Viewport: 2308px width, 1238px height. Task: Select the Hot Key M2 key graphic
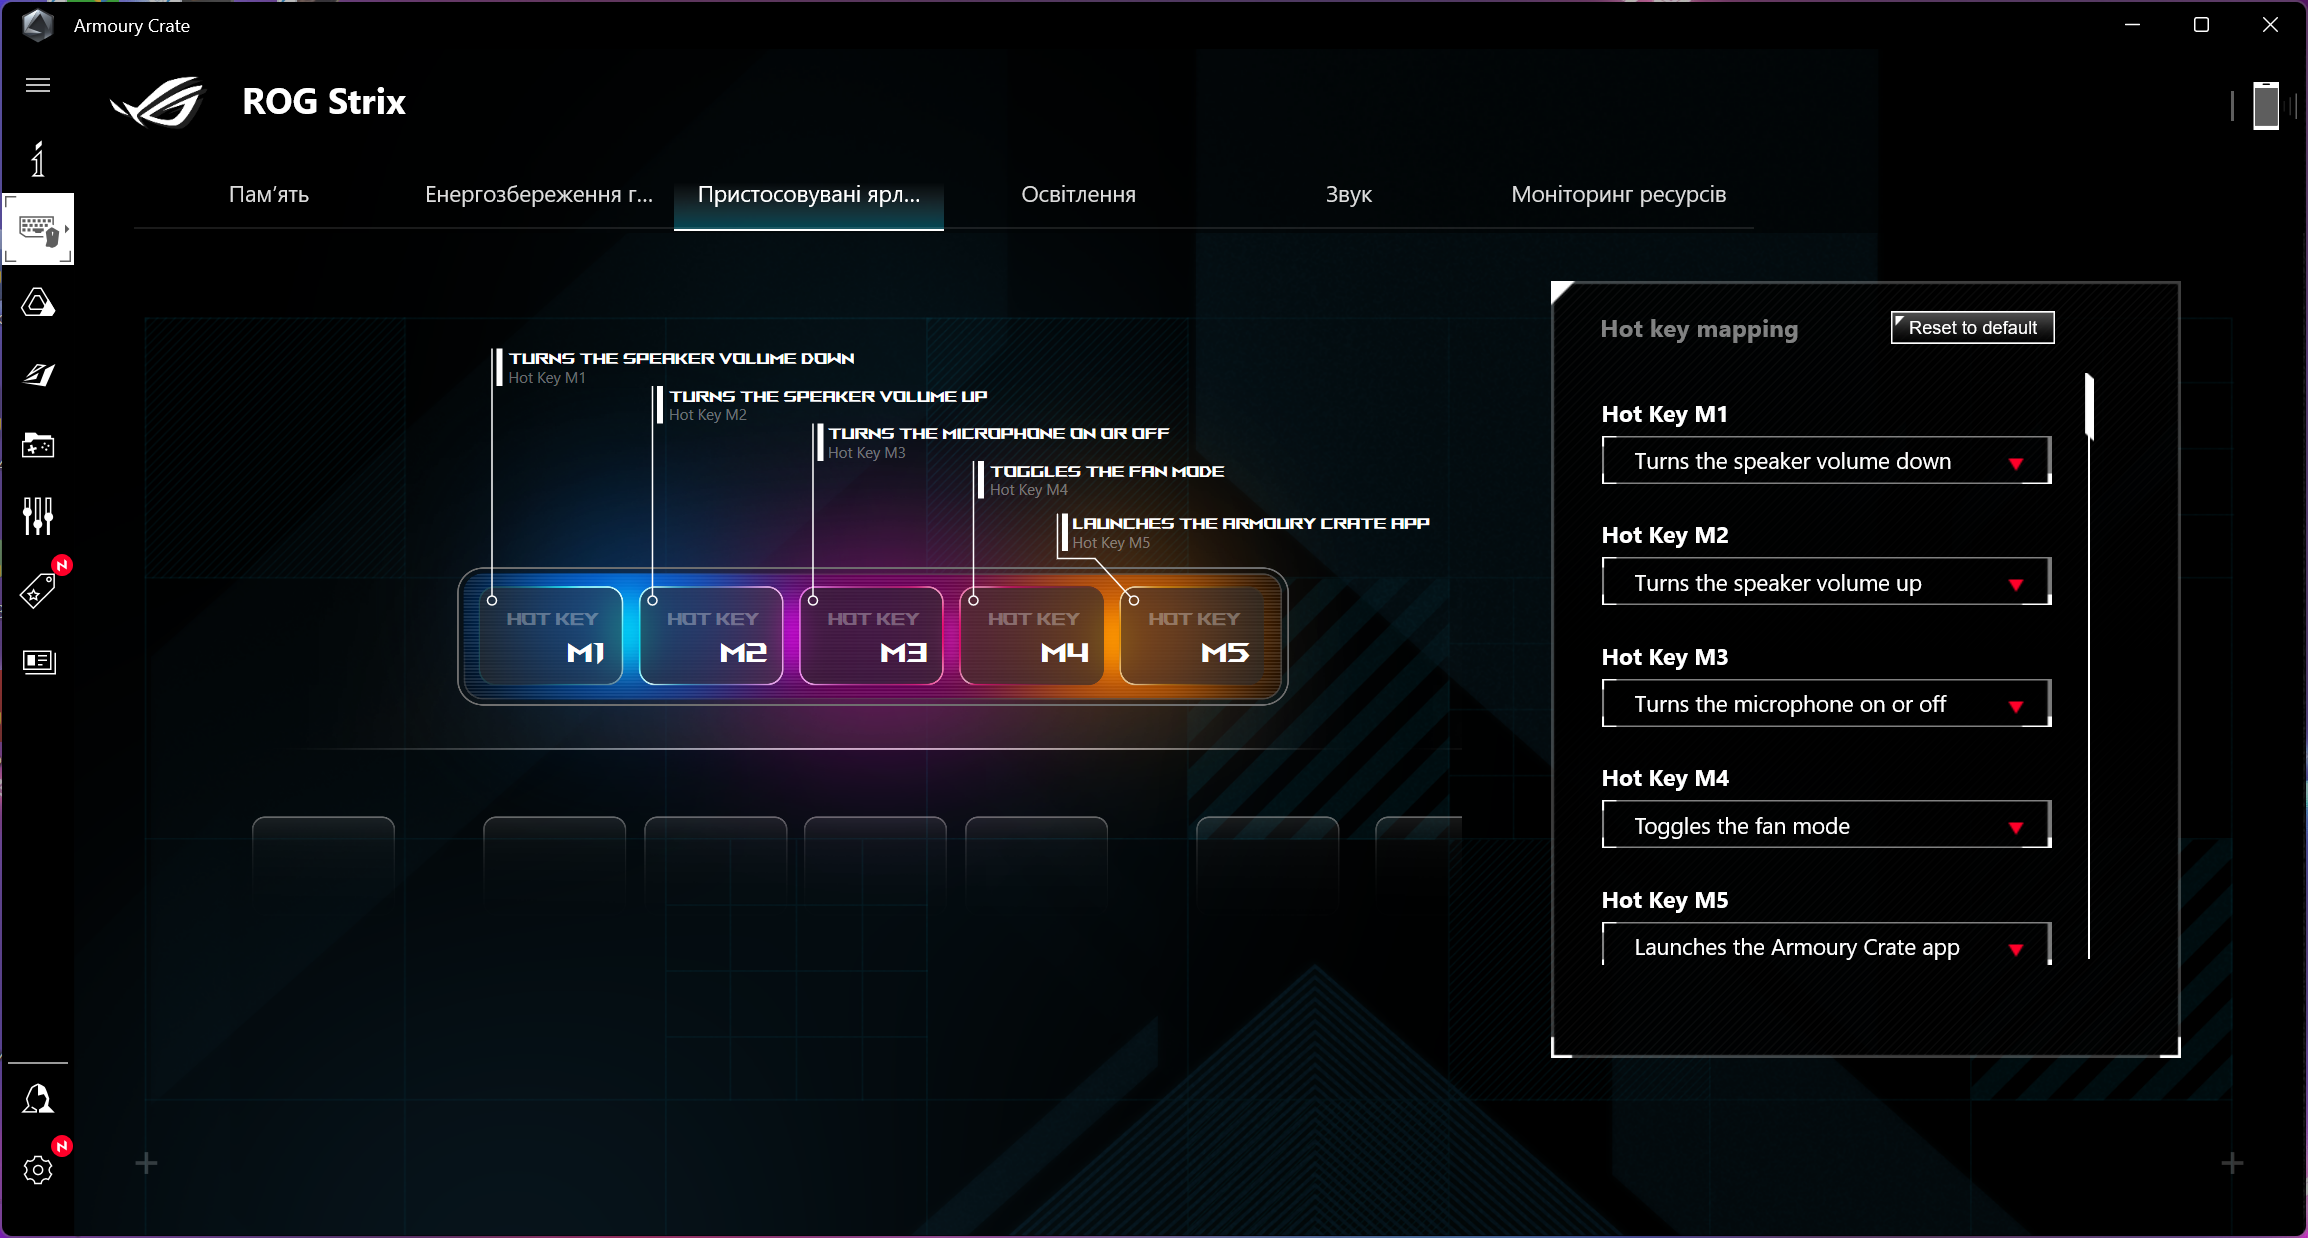coord(711,636)
